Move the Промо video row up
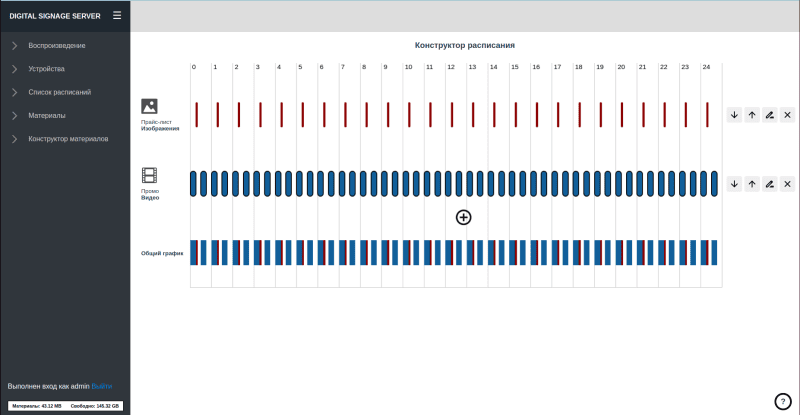 (x=752, y=184)
